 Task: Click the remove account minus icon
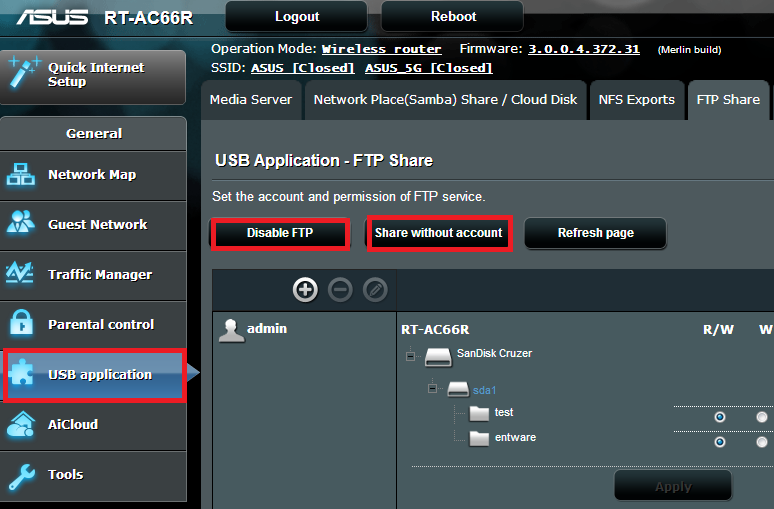tap(340, 290)
